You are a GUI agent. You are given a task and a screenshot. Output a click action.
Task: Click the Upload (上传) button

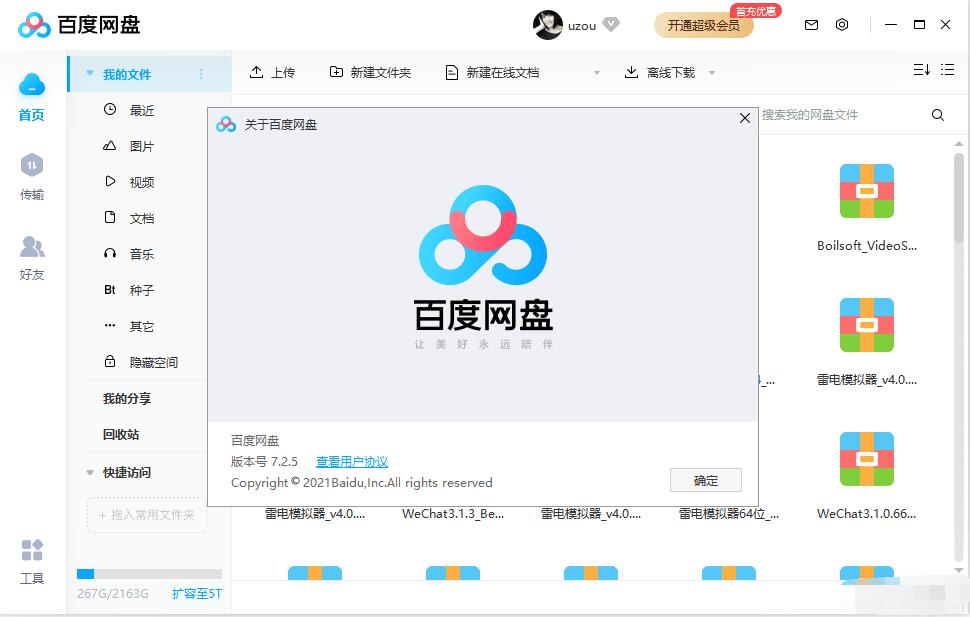coord(272,72)
